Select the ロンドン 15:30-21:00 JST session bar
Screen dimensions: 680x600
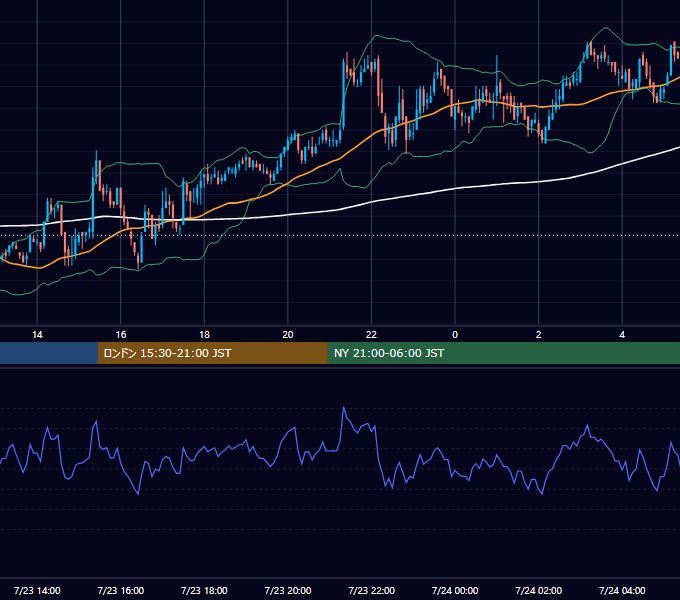point(212,353)
